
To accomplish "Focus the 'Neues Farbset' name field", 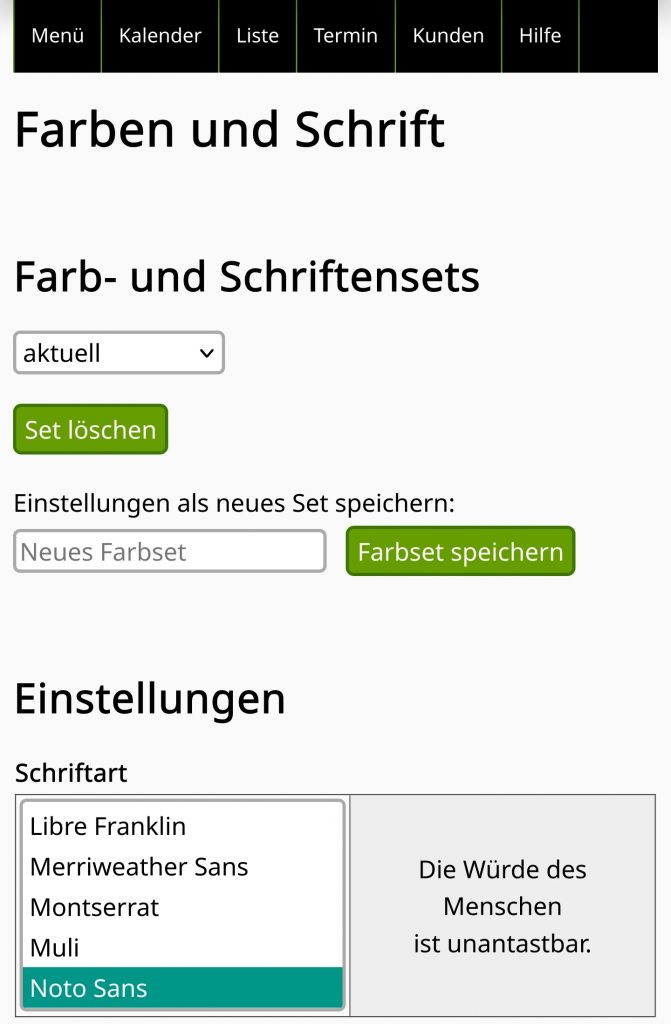I will coord(170,551).
